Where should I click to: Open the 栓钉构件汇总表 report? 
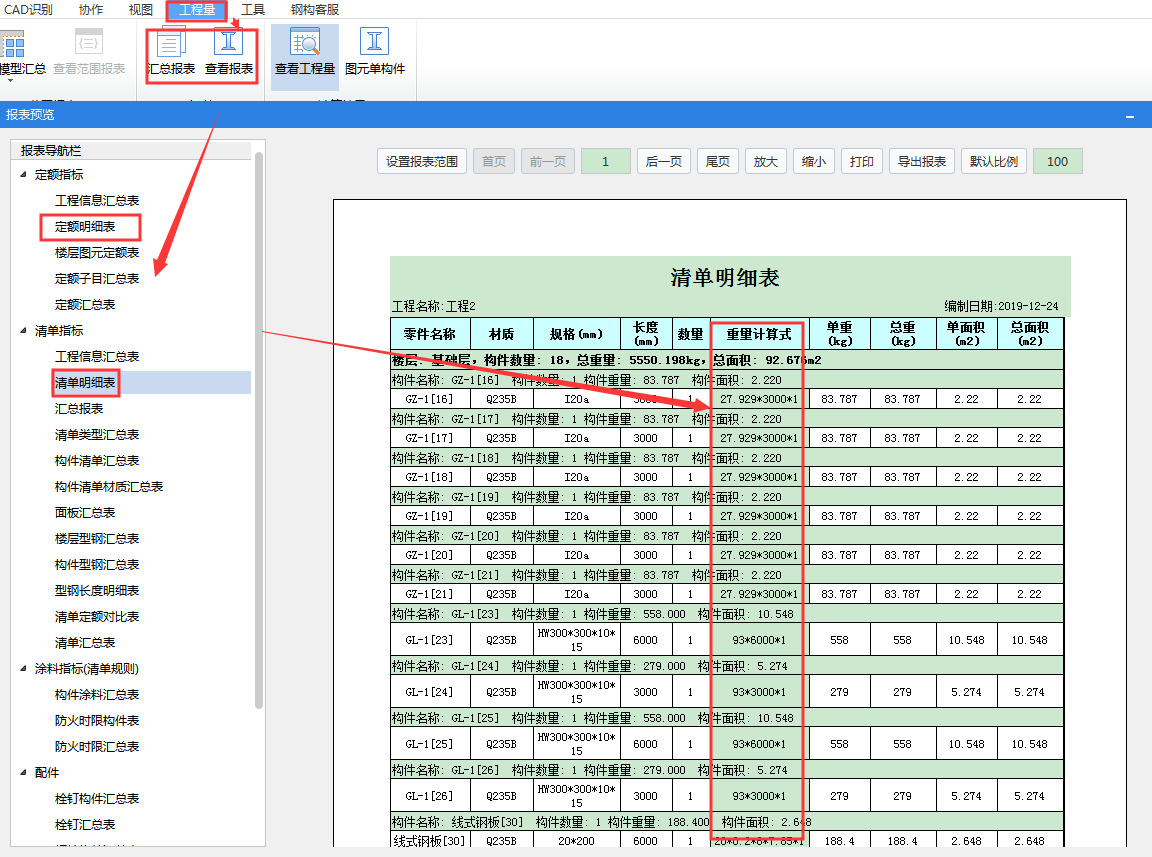click(97, 799)
